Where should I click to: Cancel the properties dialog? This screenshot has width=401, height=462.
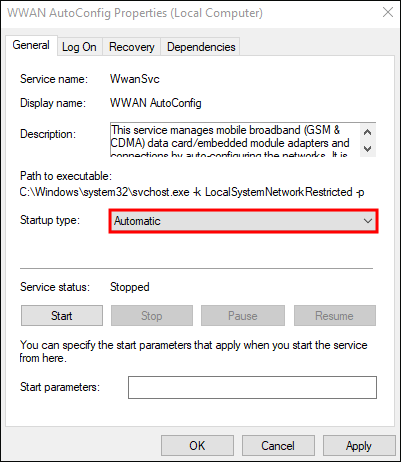point(278,446)
